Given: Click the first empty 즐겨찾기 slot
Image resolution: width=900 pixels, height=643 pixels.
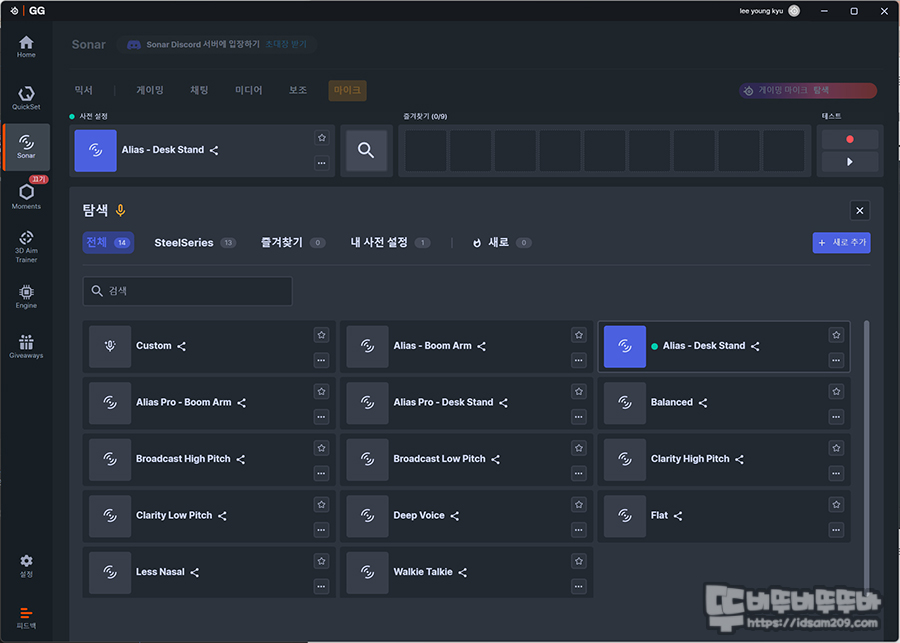Looking at the screenshot, I should 426,150.
